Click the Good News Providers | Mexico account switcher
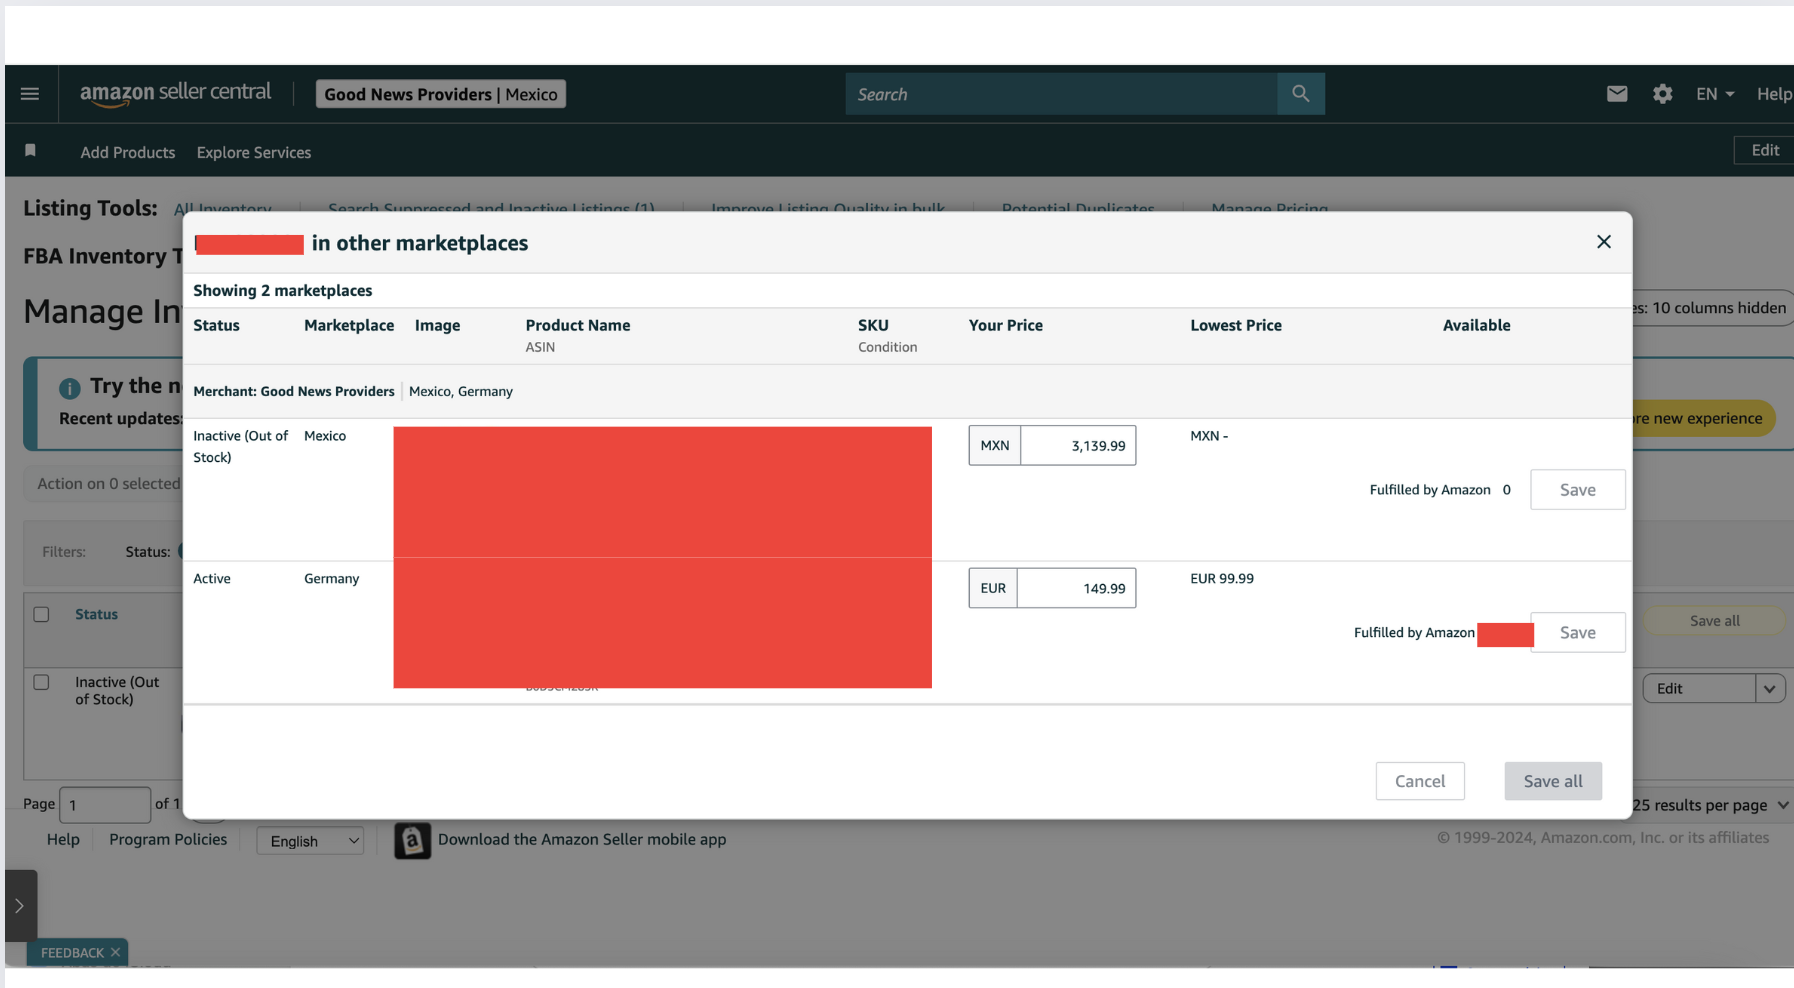Viewport: 1794px width, 988px height. click(x=441, y=94)
